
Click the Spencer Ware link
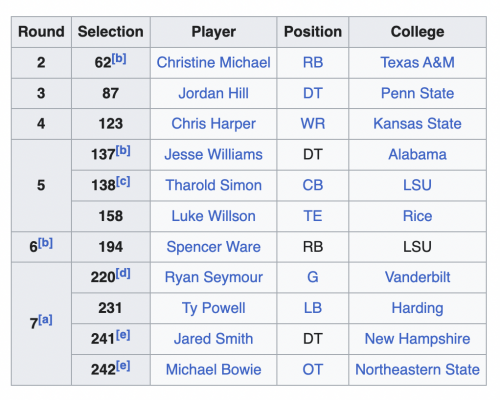tap(213, 247)
